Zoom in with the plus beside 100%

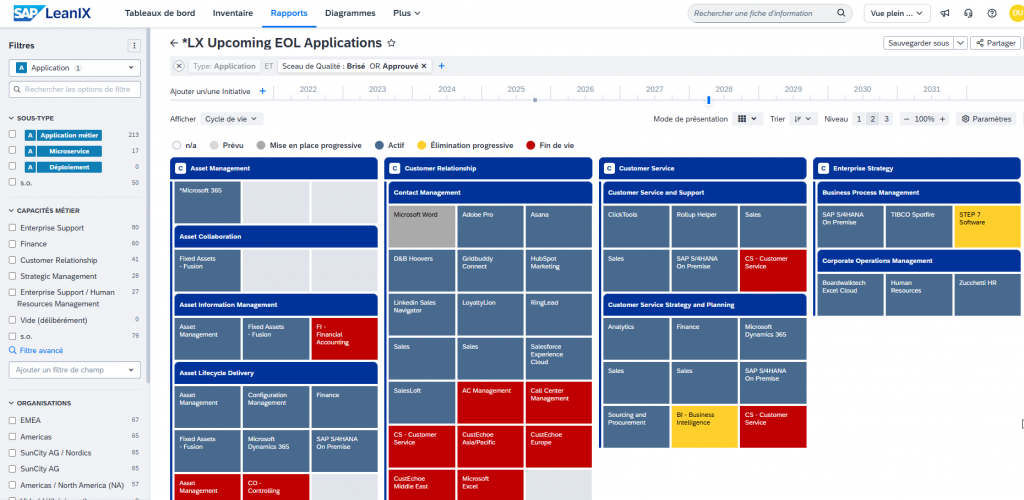coord(946,118)
